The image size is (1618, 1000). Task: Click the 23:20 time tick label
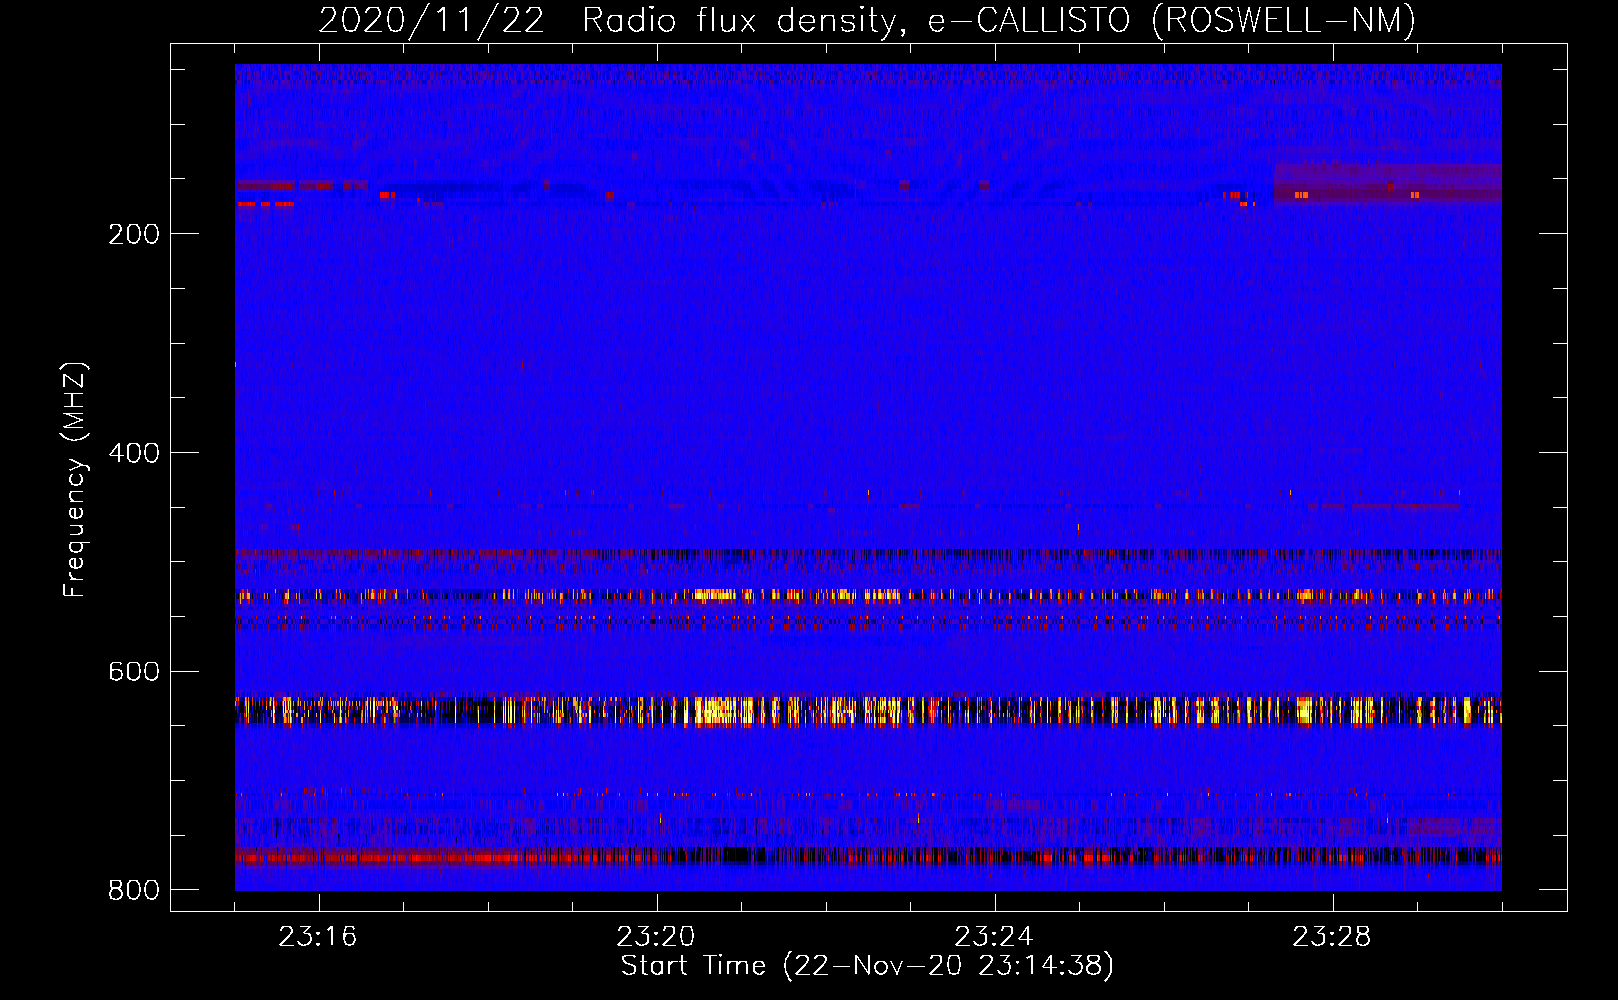coord(656,937)
